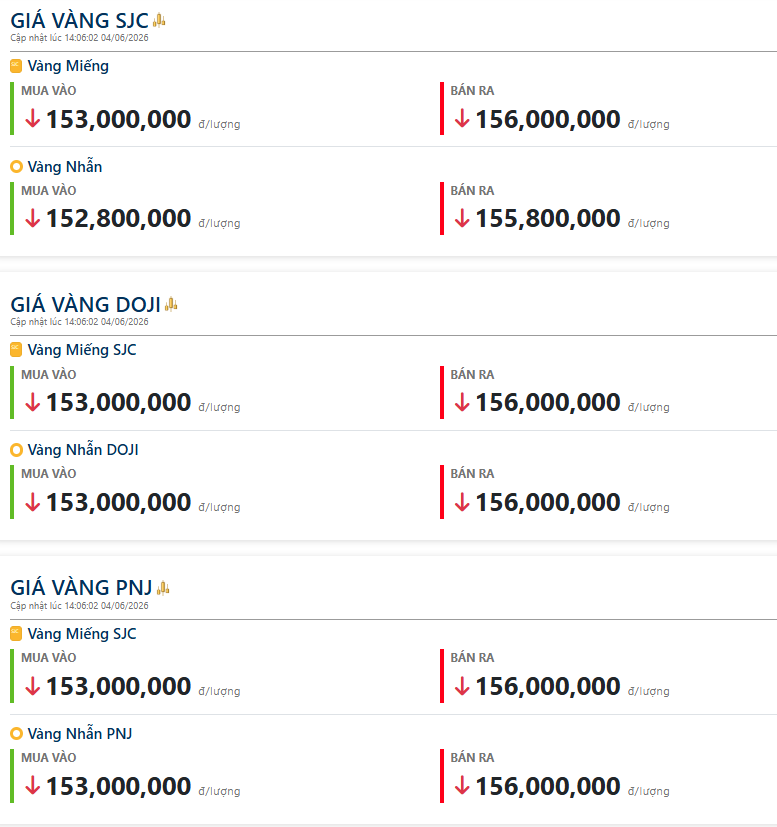Click the SJC update timestamp text
The width and height of the screenshot is (777, 827).
80,38
